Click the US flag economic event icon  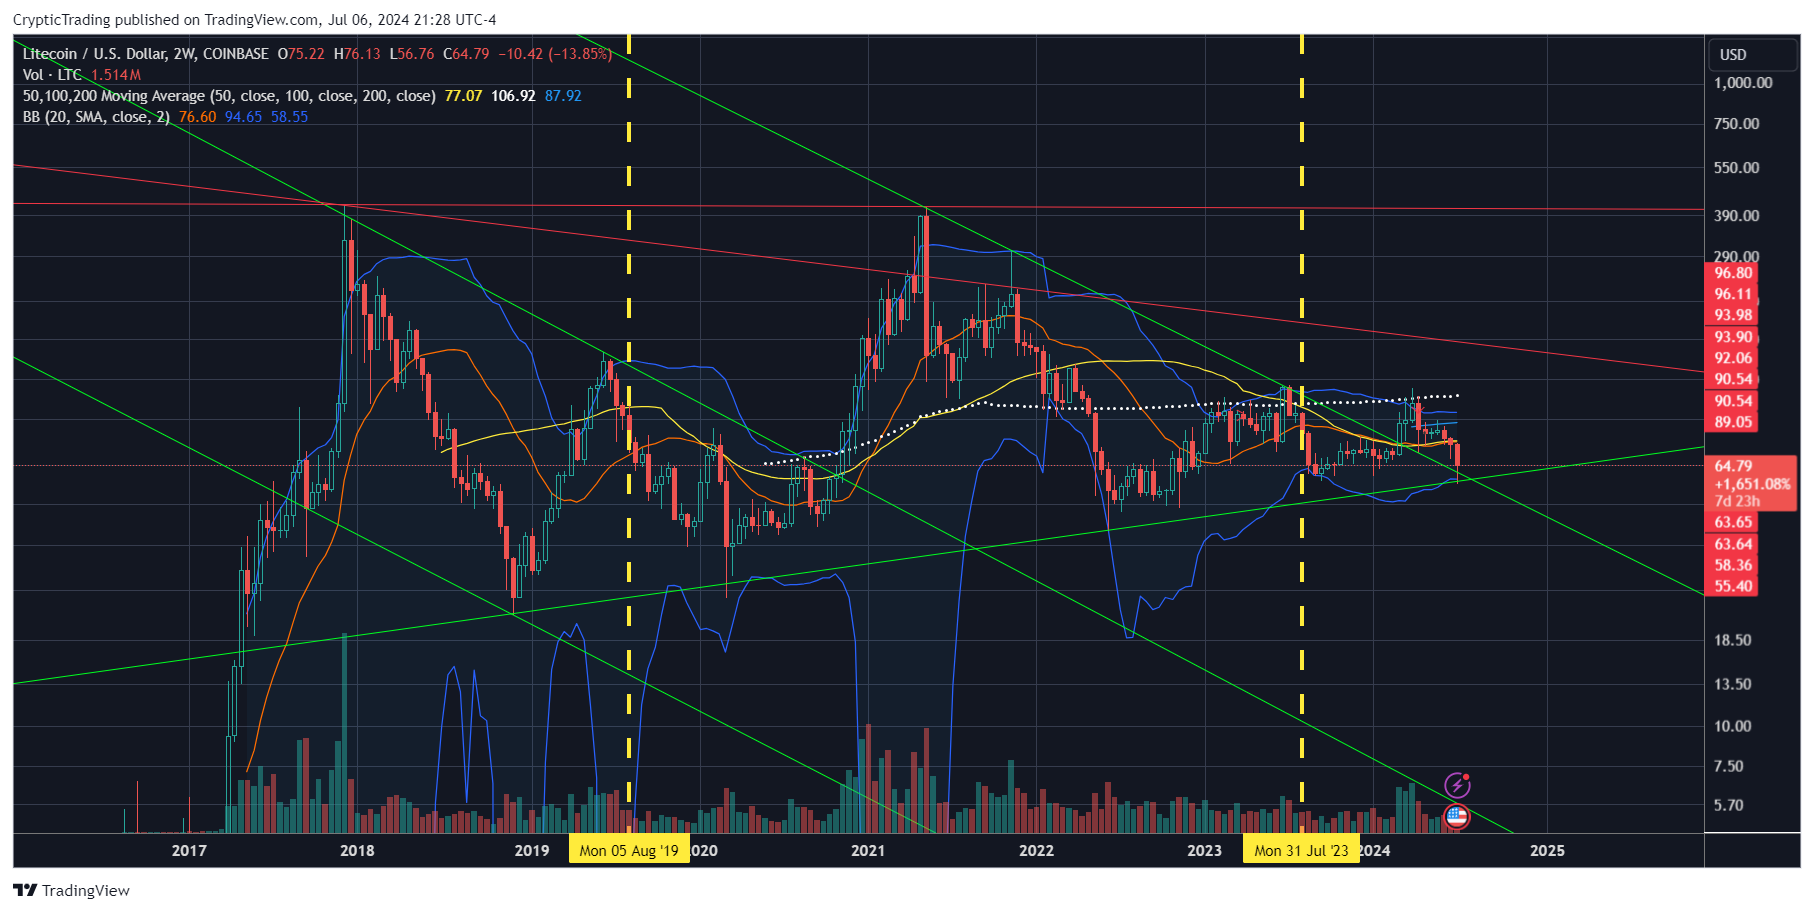1457,816
